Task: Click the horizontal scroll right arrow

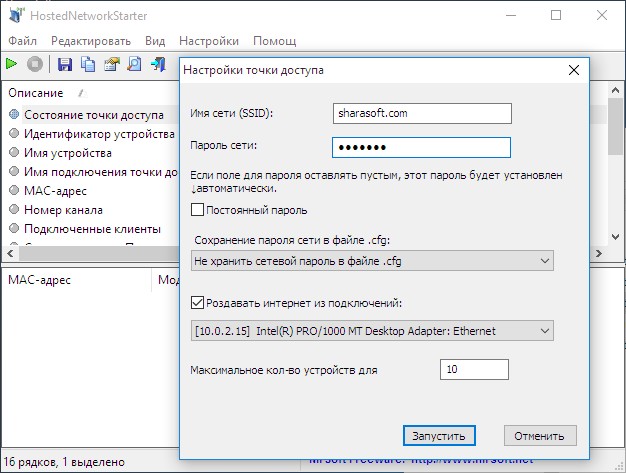Action: [x=598, y=253]
